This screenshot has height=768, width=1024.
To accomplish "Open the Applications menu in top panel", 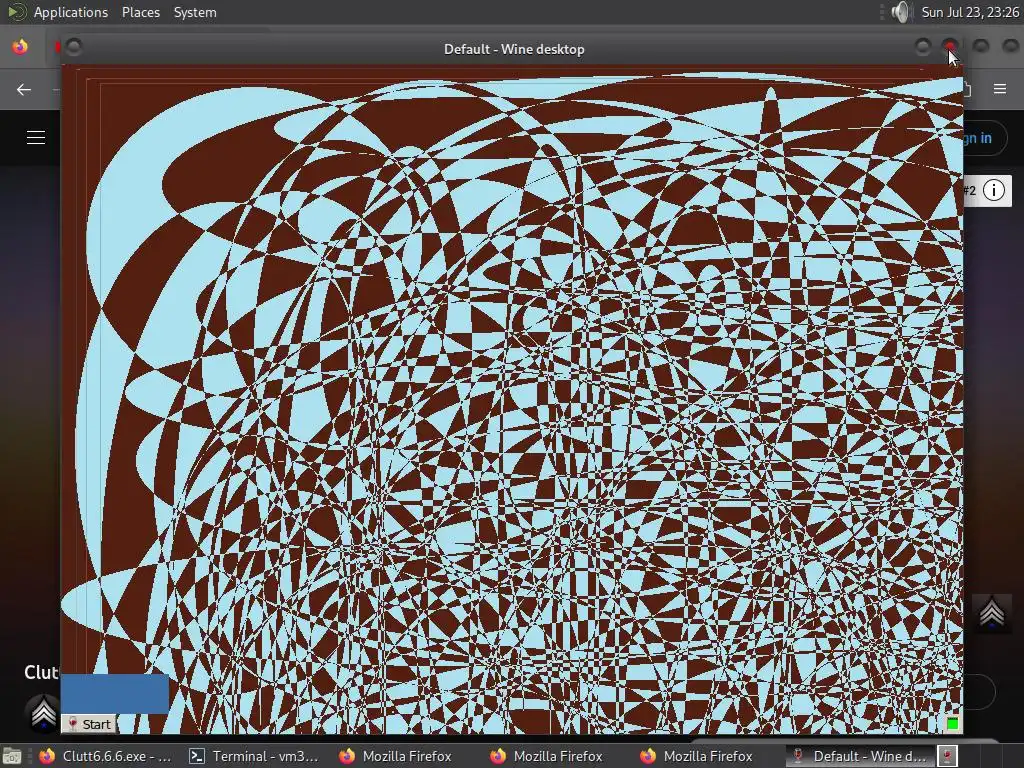I will 71,12.
